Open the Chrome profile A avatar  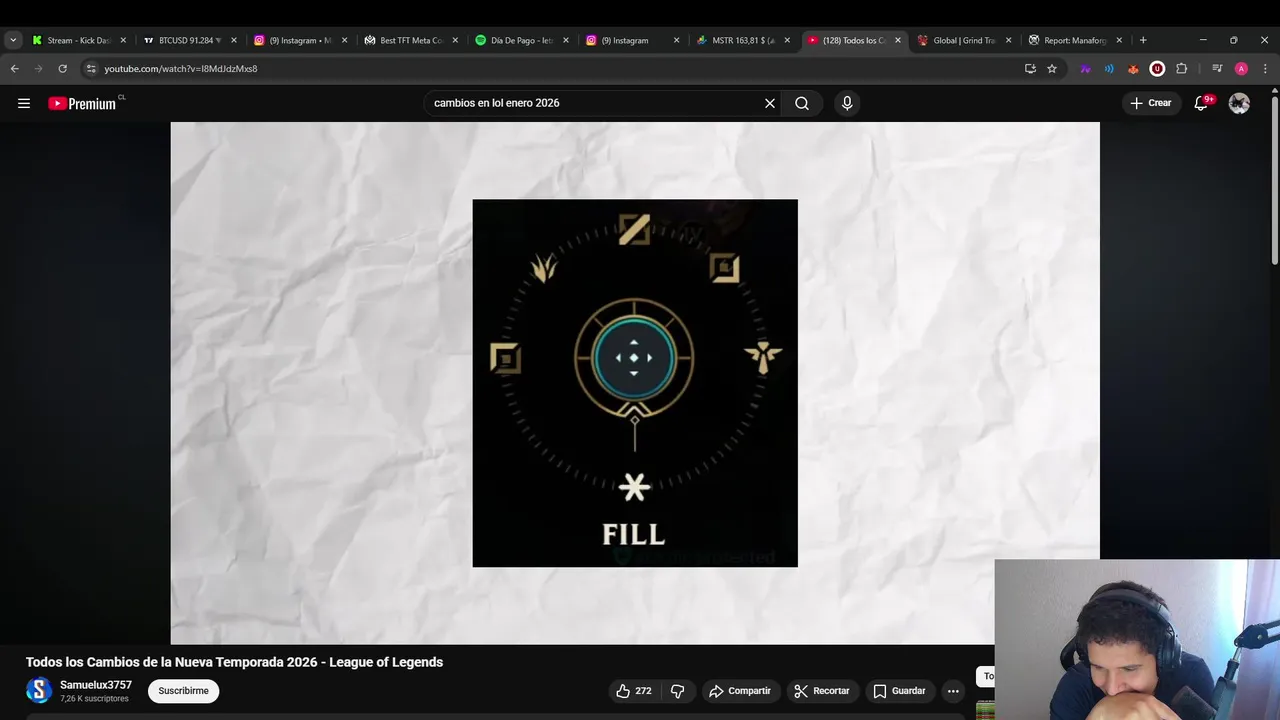click(x=1241, y=69)
